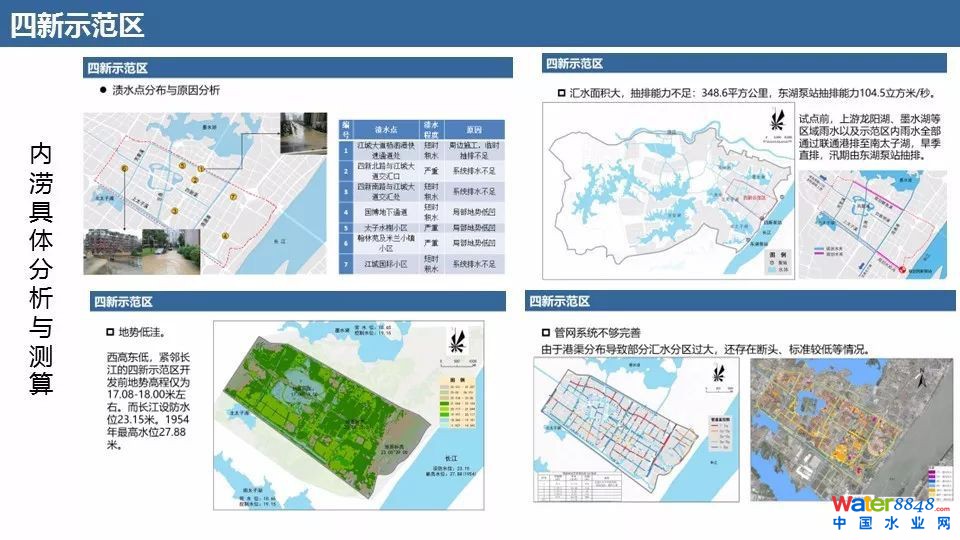Click the 渍水点 table column header
Image resolution: width=960 pixels, height=540 pixels.
click(386, 130)
